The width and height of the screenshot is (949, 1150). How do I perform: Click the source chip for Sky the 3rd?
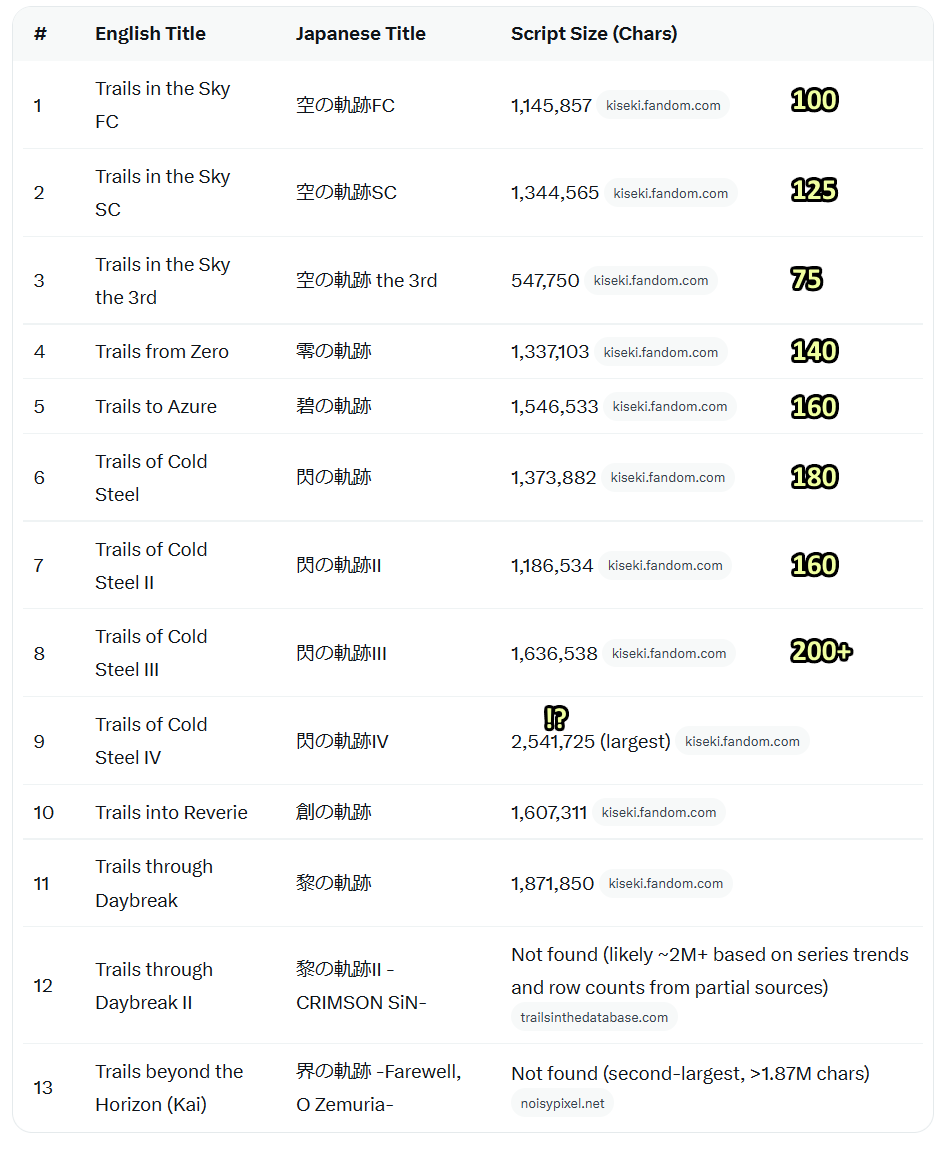point(651,281)
